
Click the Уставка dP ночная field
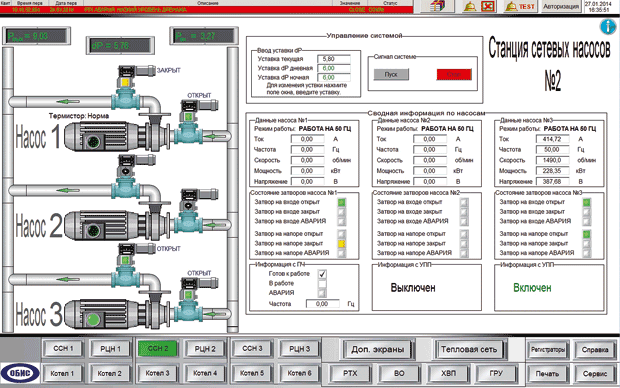coord(334,78)
